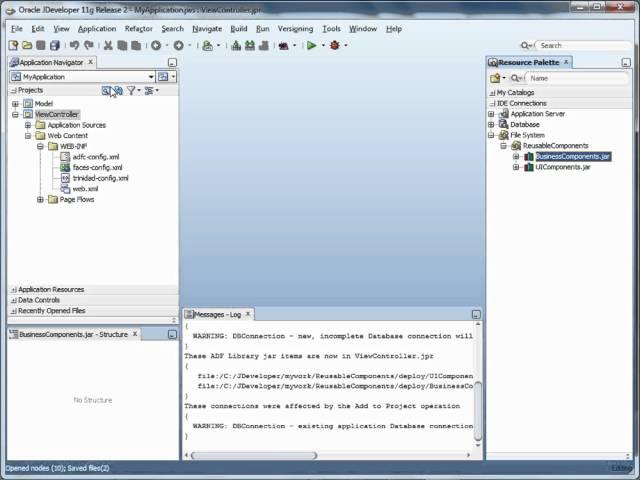Select faces-config.xml in the project tree
The width and height of the screenshot is (640, 480).
[x=97, y=168]
